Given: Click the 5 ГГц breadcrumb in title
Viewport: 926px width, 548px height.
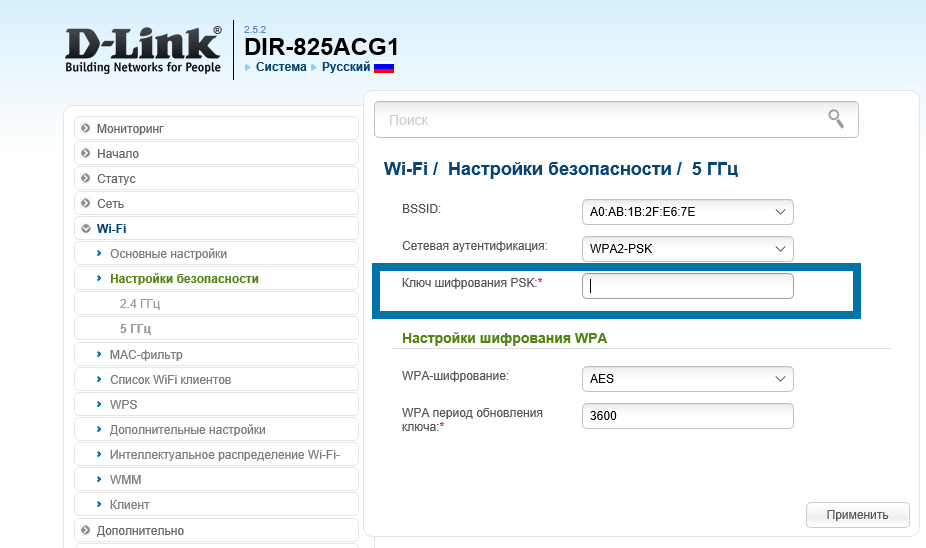Looking at the screenshot, I should [715, 169].
